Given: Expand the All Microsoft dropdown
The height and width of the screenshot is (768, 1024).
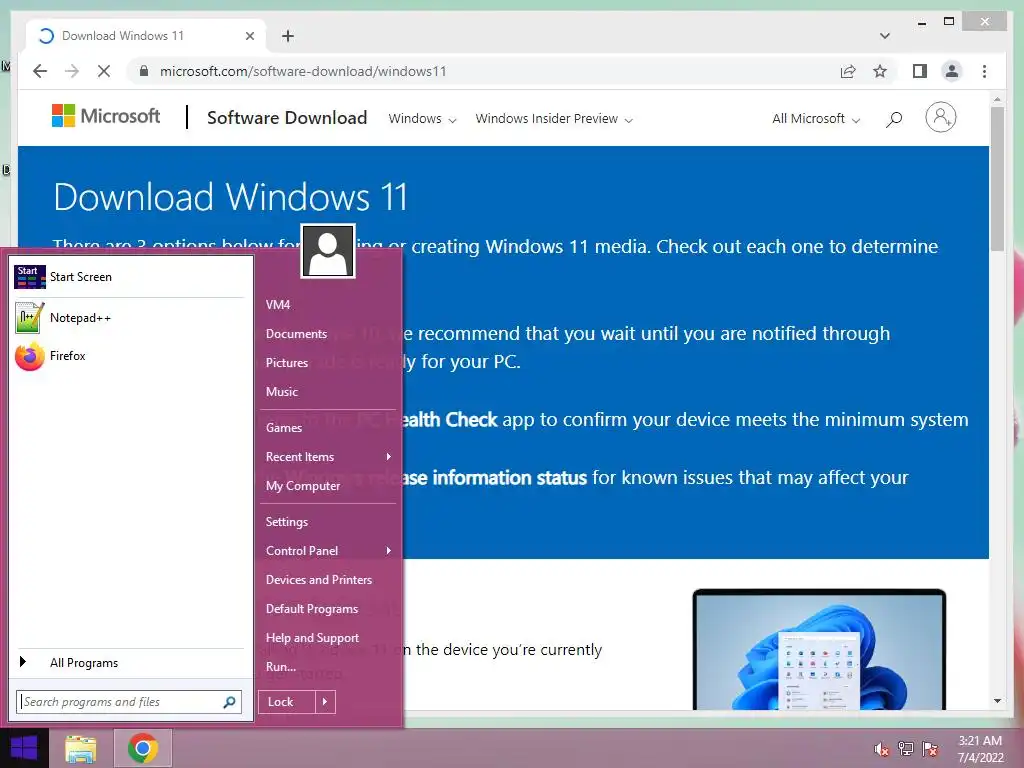Looking at the screenshot, I should pyautogui.click(x=816, y=119).
